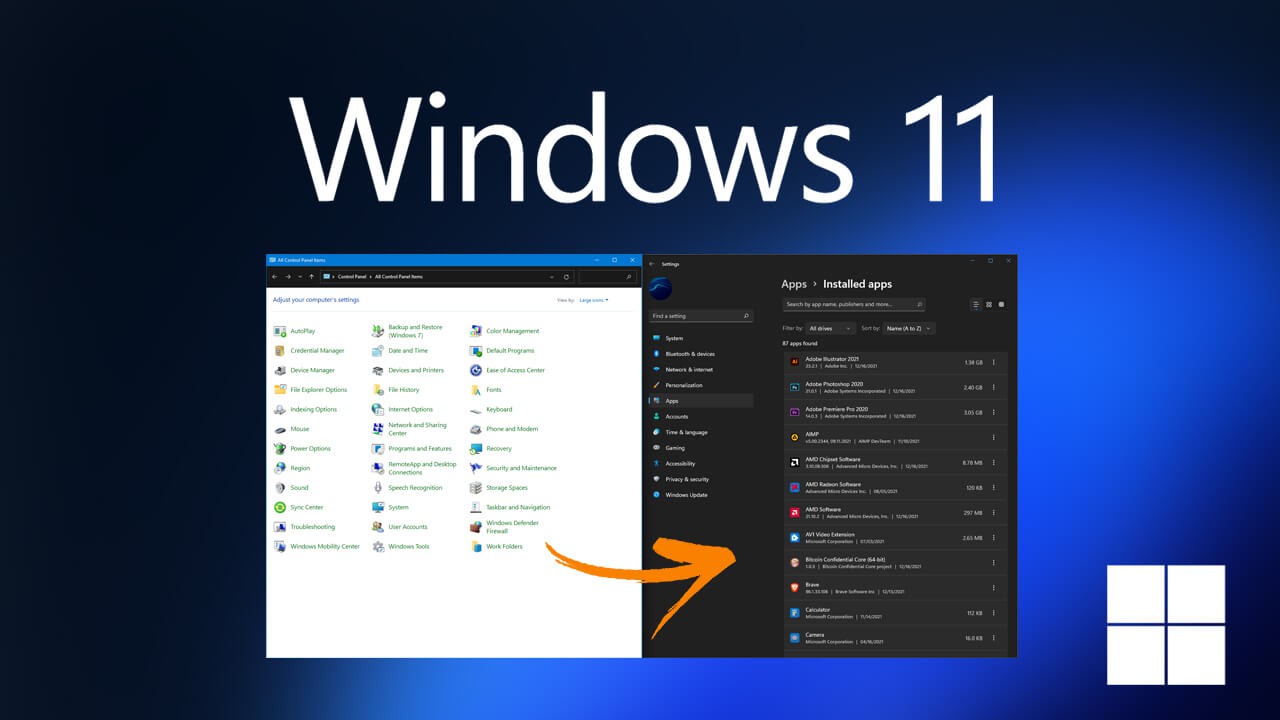Open 'Filter by: All drives' dropdown
Viewport: 1280px width, 720px height.
830,328
